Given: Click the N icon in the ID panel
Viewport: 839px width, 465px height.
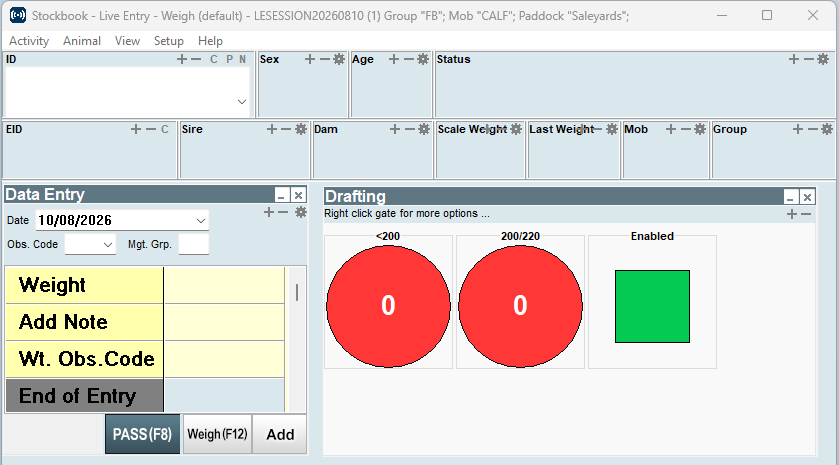Looking at the screenshot, I should tap(242, 59).
